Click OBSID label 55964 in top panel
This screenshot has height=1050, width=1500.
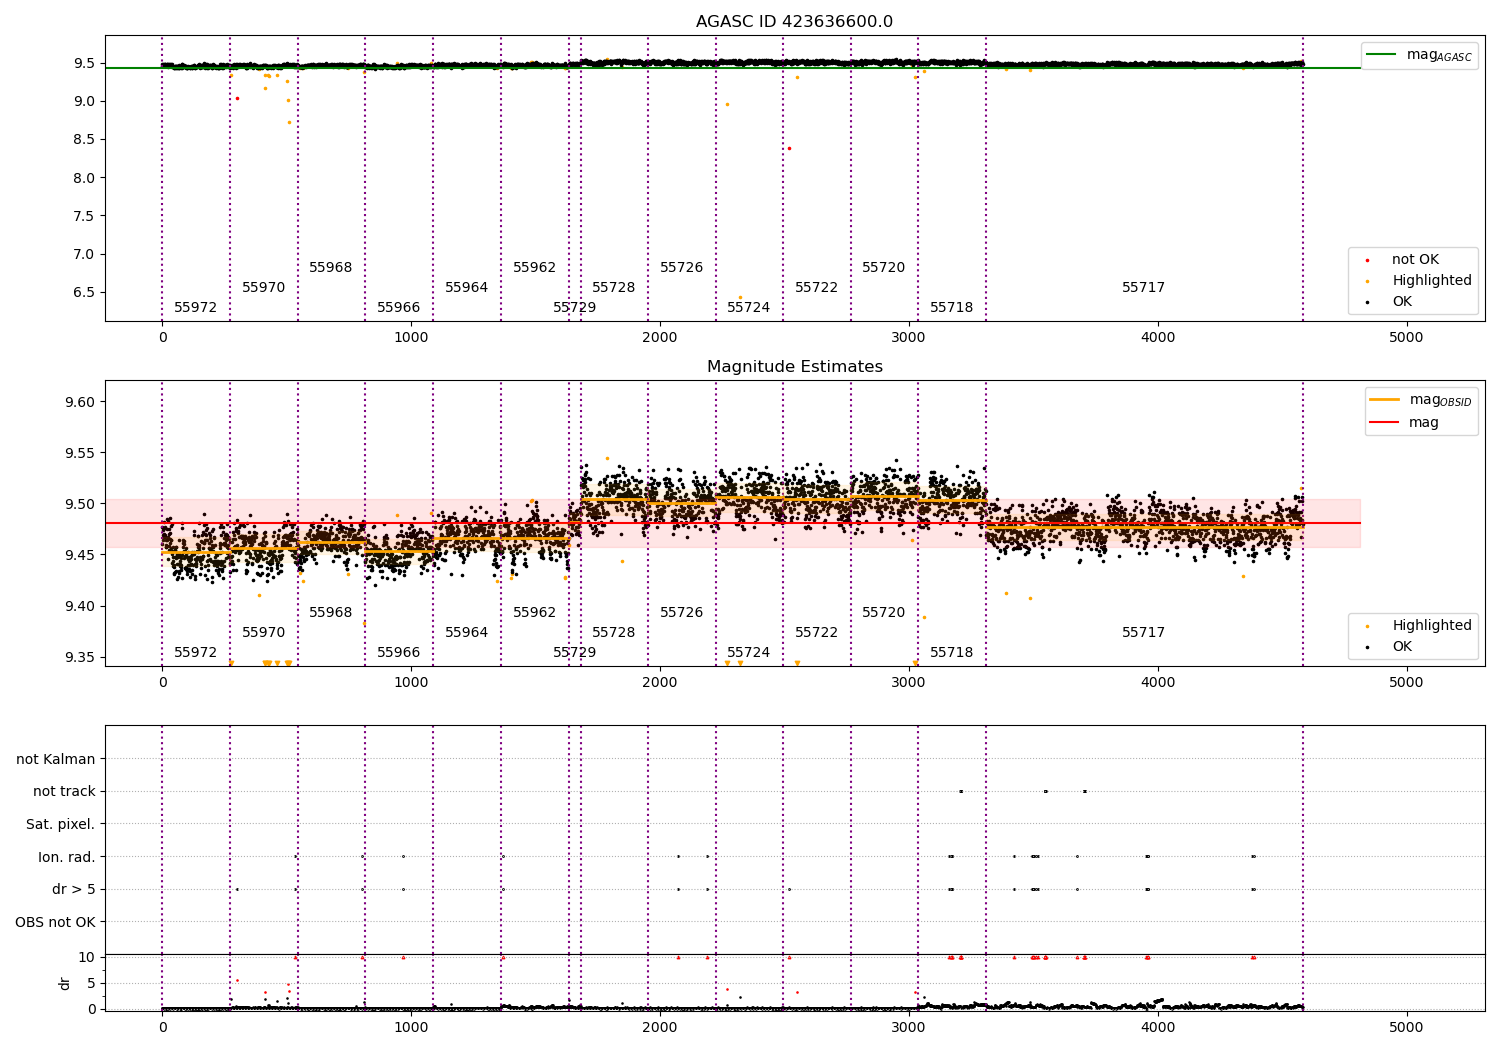tap(467, 288)
